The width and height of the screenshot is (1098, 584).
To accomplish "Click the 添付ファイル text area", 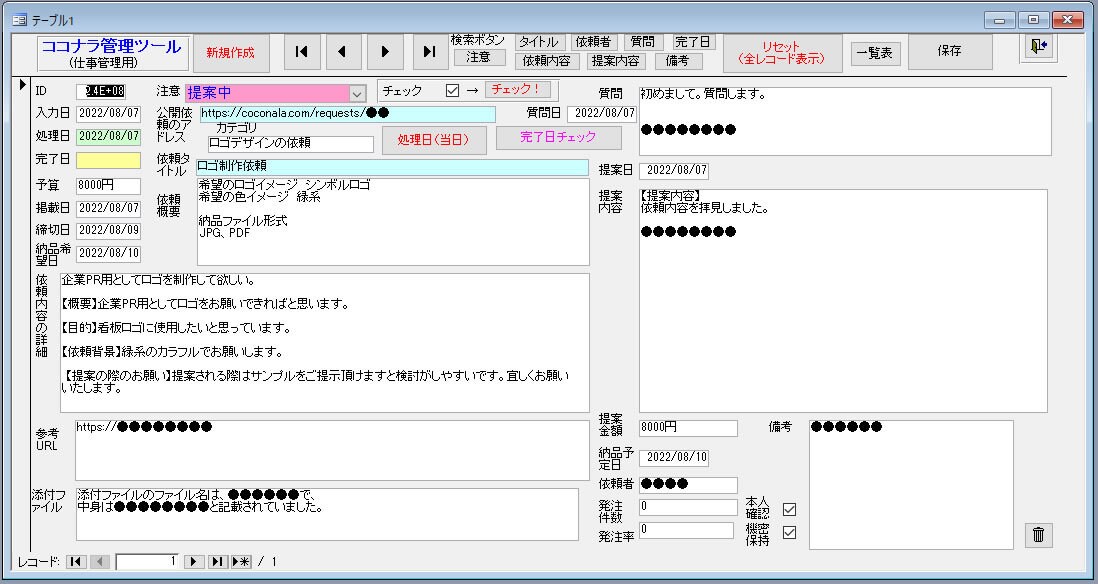I will point(327,515).
